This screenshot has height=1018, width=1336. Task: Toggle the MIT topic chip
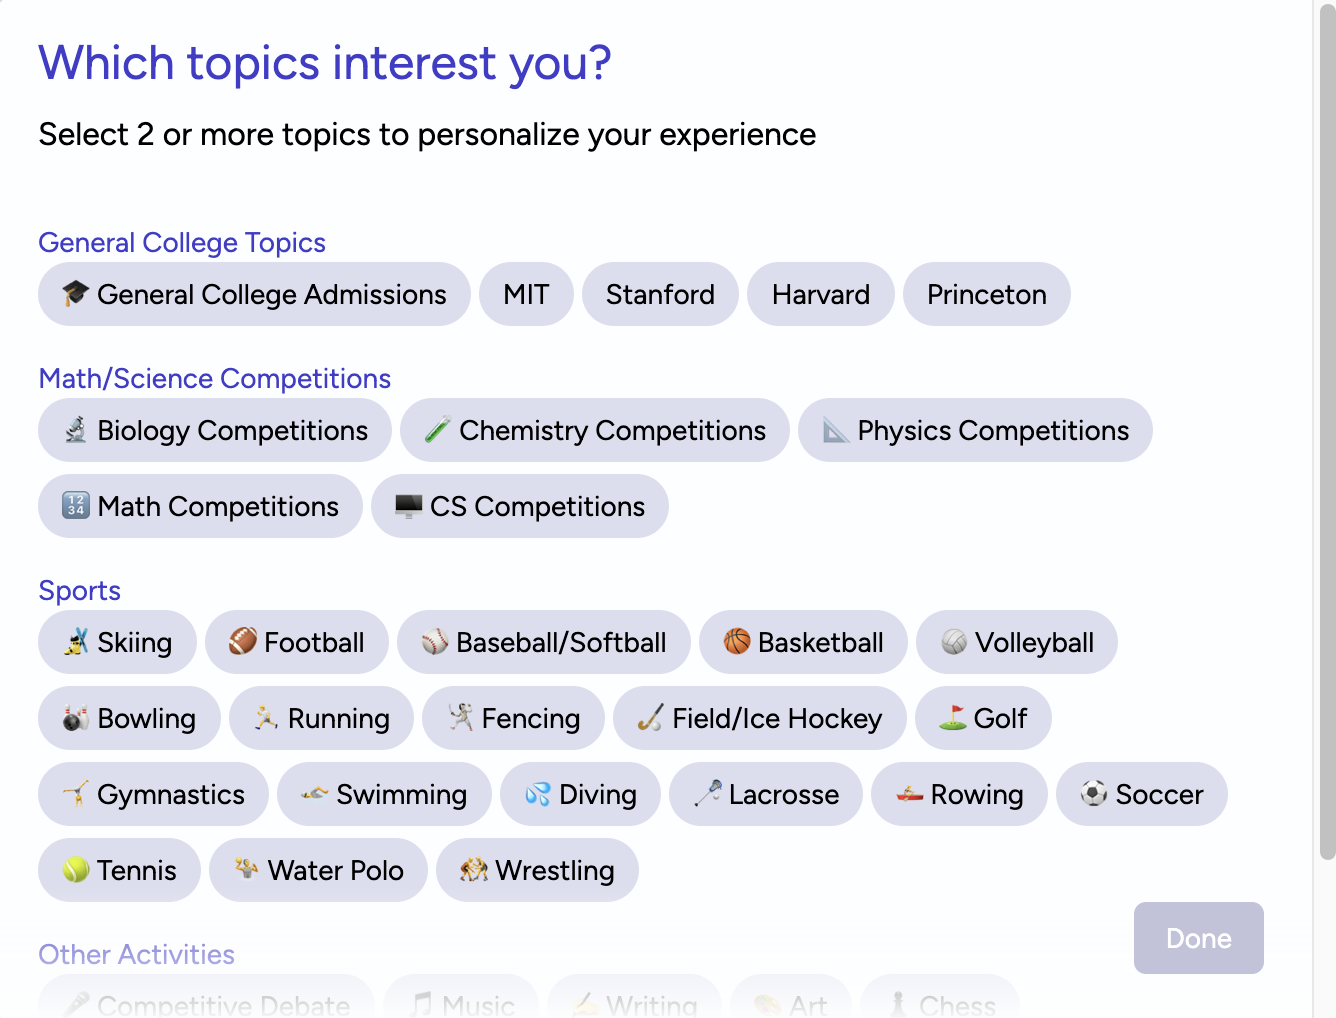coord(526,294)
